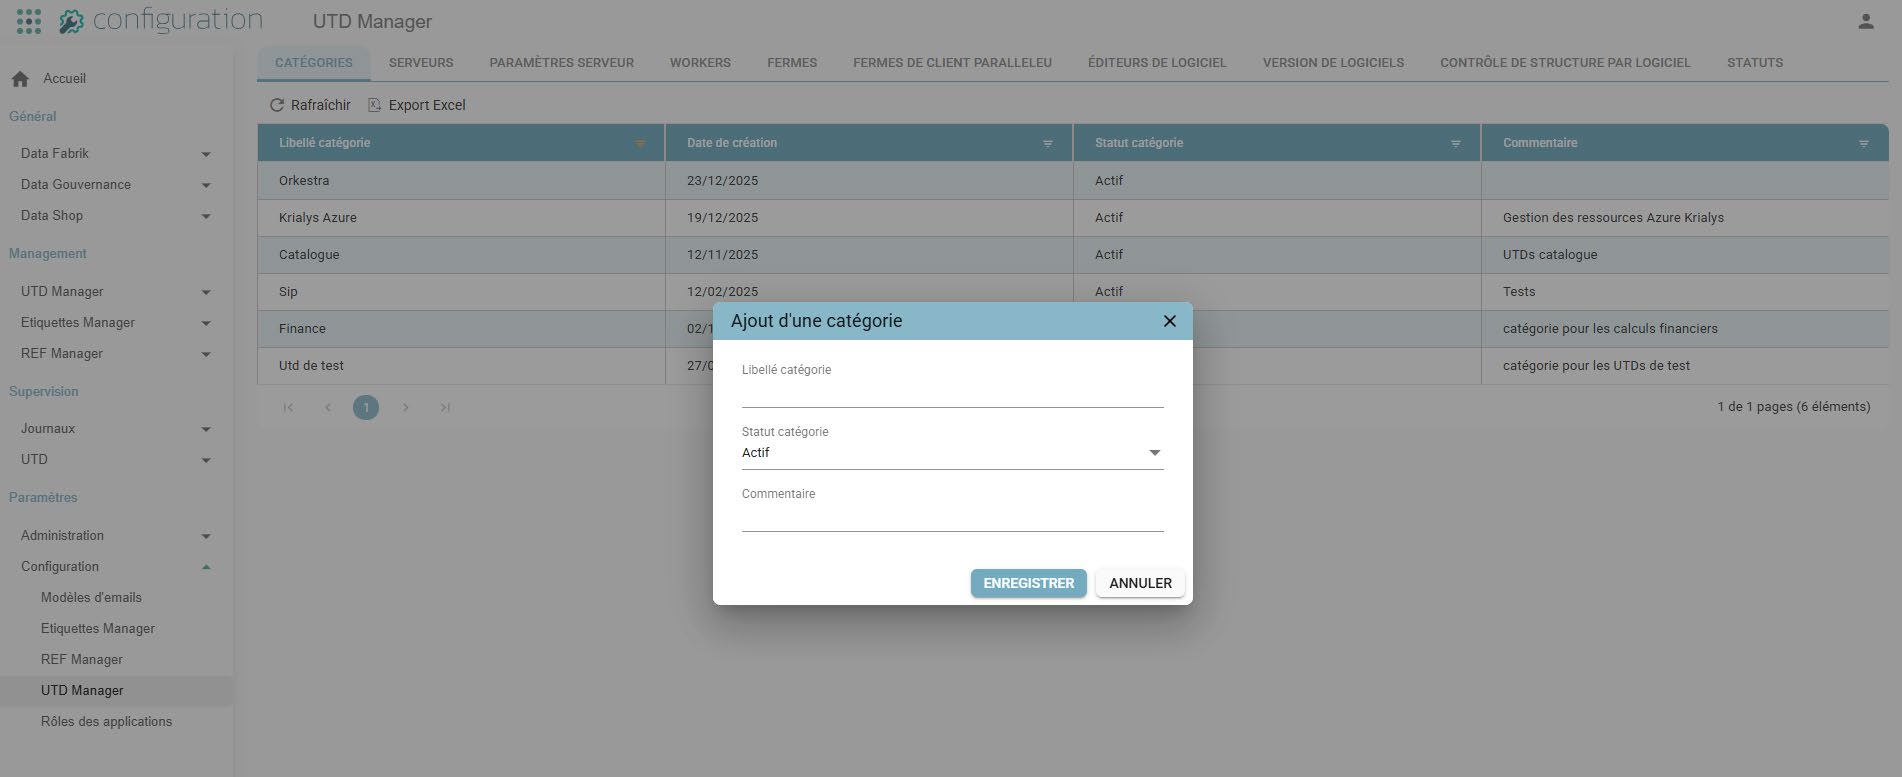The image size is (1902, 777).
Task: Open the Version de logiciels tab
Action: [1333, 62]
